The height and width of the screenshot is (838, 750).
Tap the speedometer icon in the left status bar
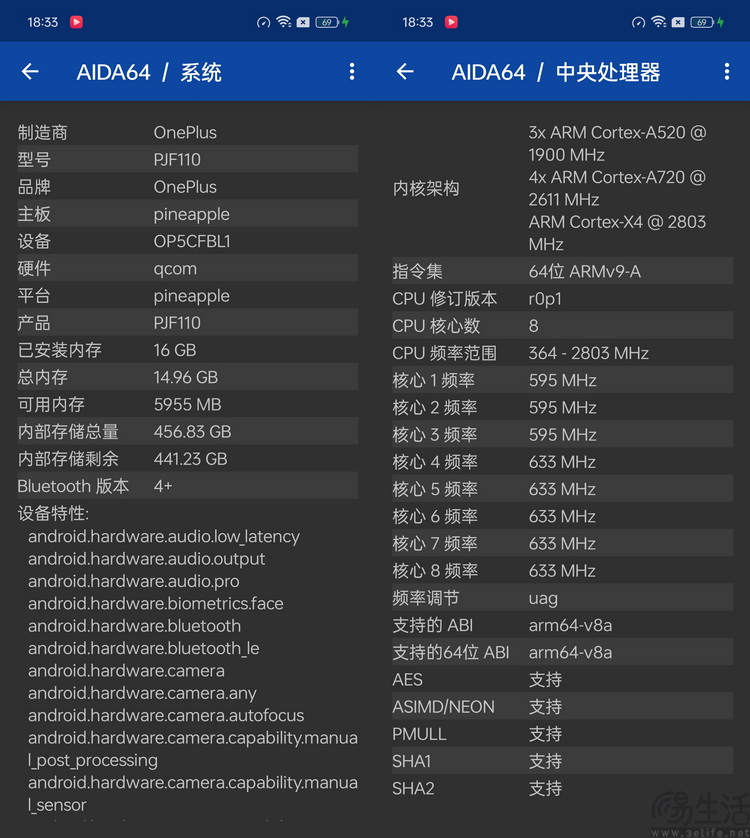263,22
